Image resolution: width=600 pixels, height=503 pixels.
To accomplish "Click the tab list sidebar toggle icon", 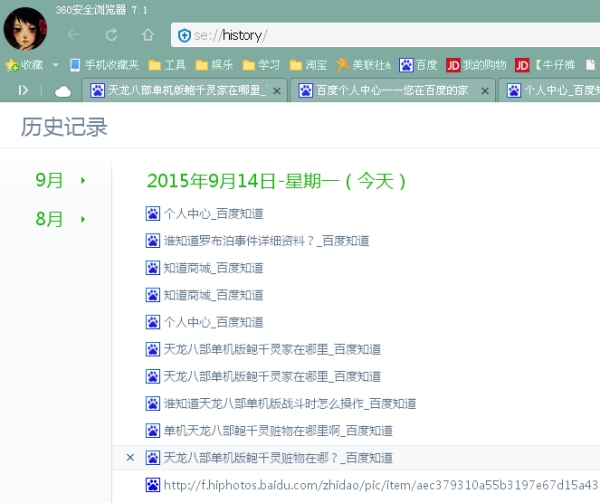I will coord(23,90).
